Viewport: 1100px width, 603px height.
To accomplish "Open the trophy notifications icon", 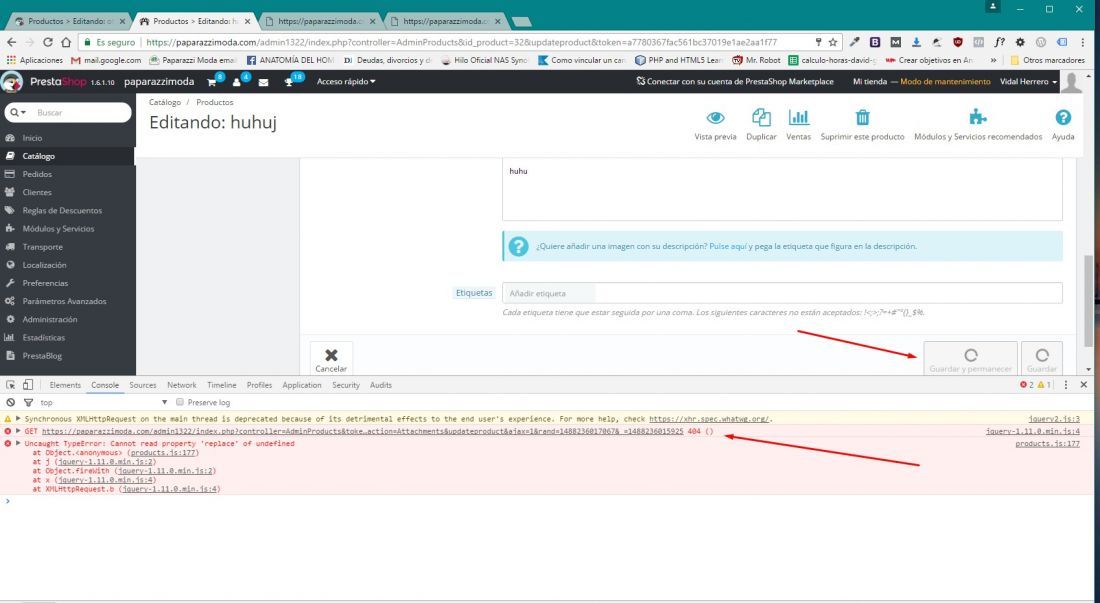I will point(289,82).
